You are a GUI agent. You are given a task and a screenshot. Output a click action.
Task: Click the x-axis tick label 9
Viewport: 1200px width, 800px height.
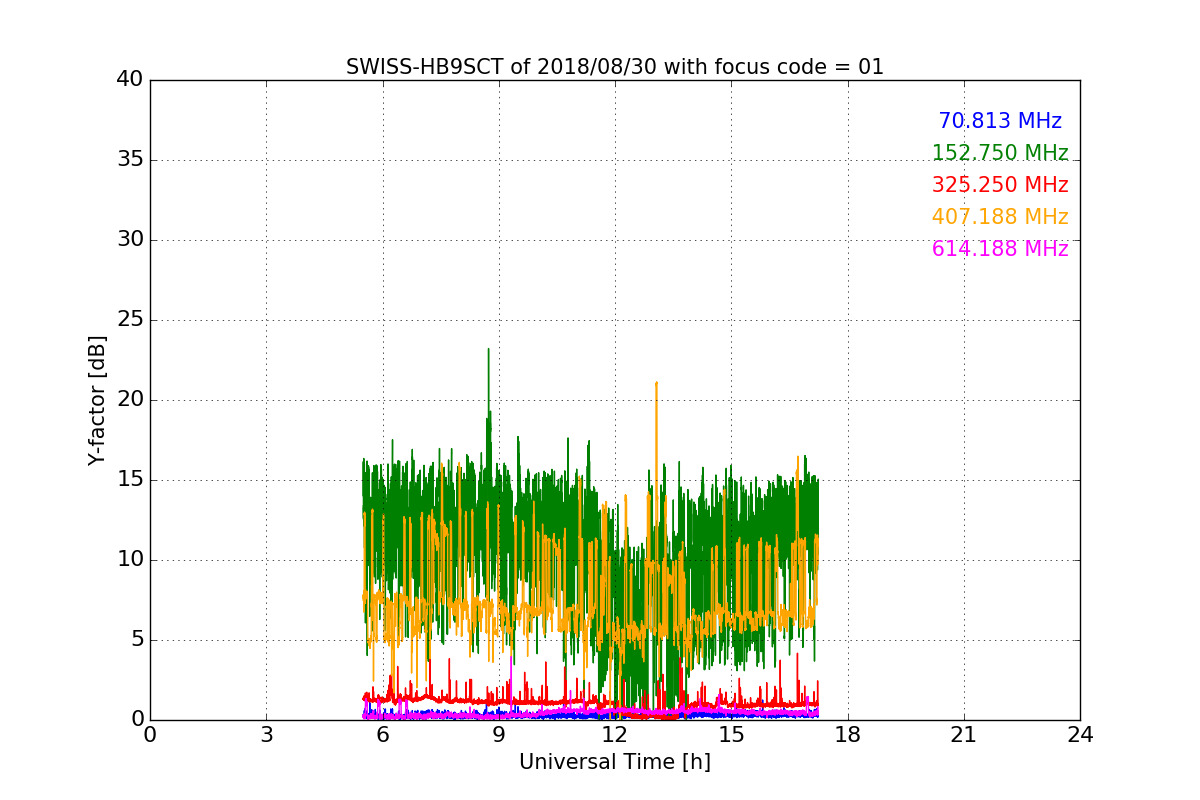[x=499, y=735]
